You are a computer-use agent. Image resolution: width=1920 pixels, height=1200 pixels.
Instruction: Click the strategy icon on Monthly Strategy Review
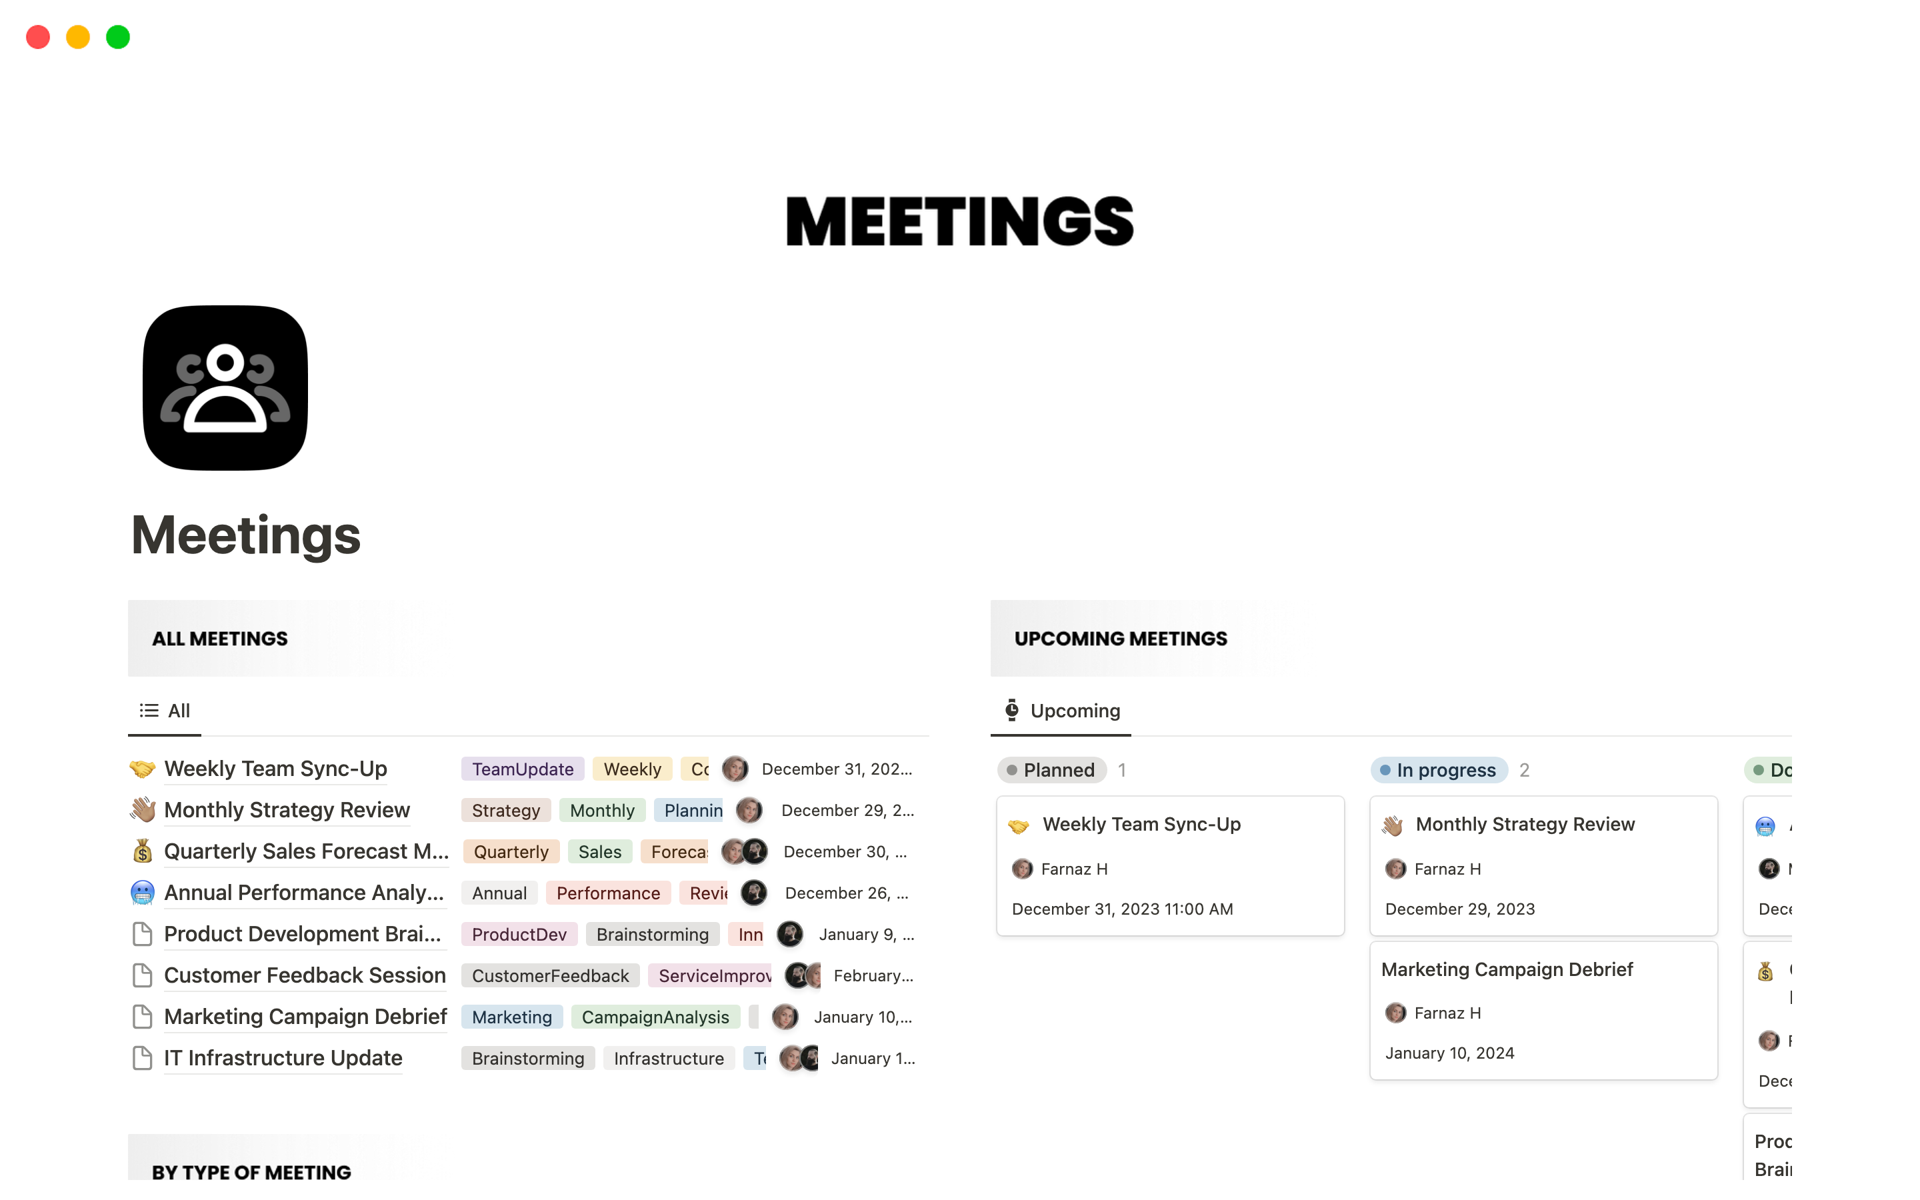(142, 809)
